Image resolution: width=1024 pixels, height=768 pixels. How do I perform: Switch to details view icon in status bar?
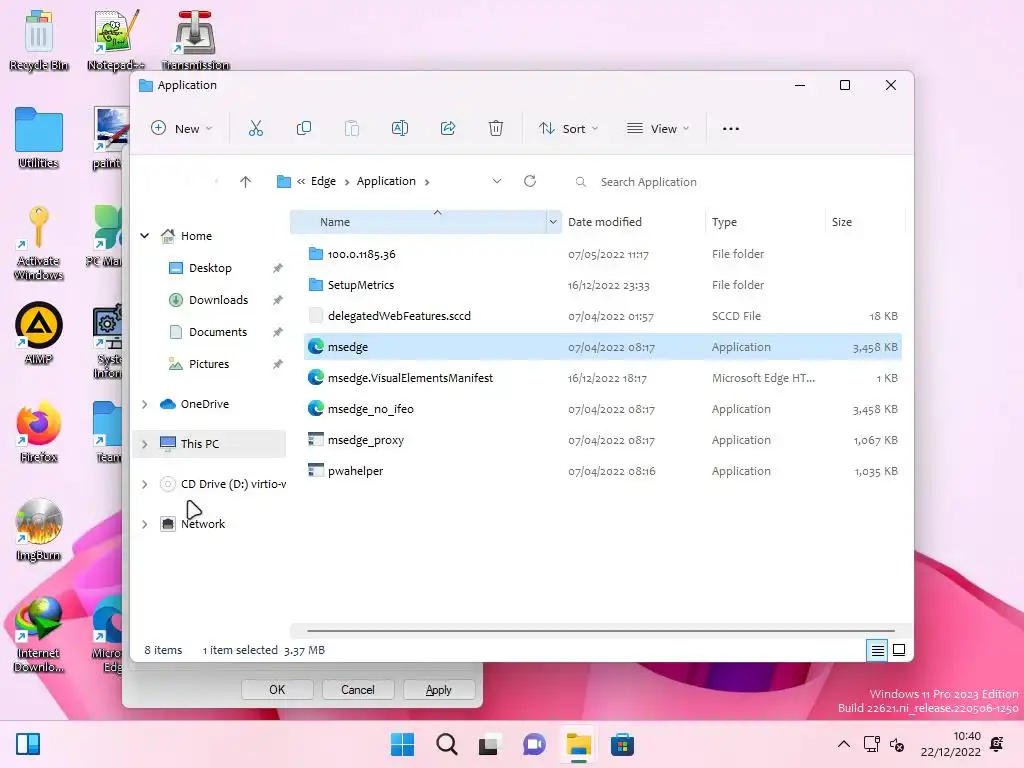pyautogui.click(x=877, y=650)
